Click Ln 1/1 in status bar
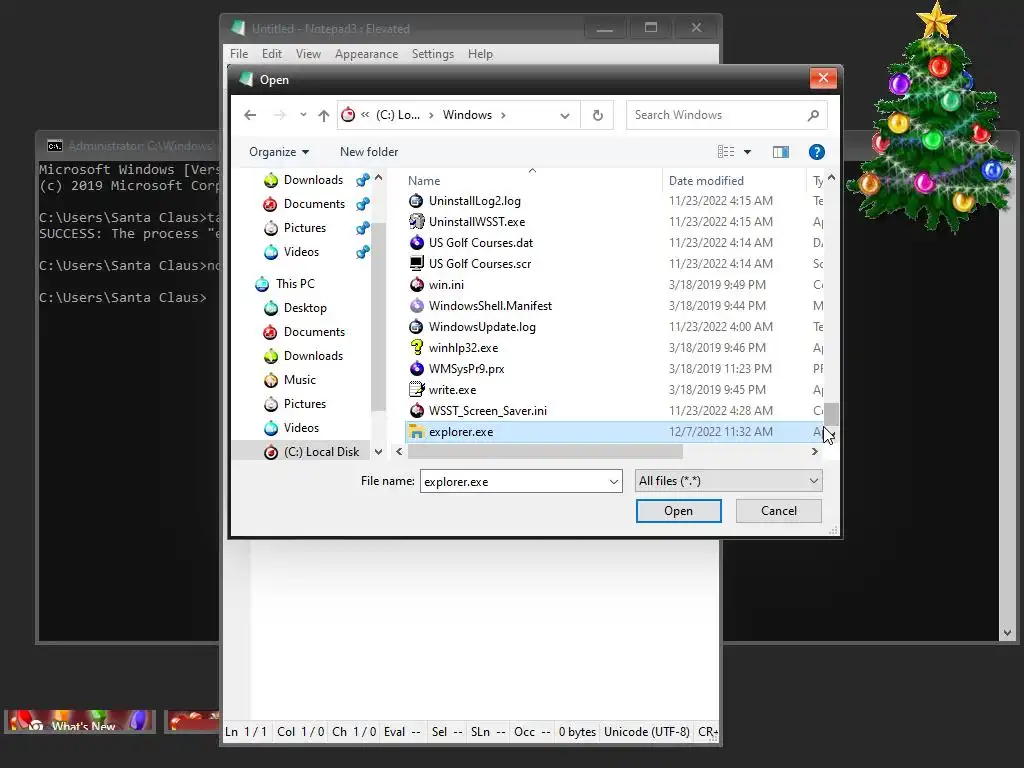 [x=246, y=732]
